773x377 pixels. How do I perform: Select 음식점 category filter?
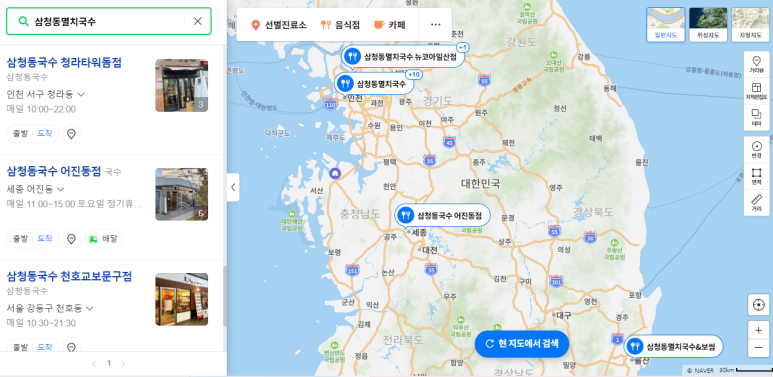coord(341,25)
